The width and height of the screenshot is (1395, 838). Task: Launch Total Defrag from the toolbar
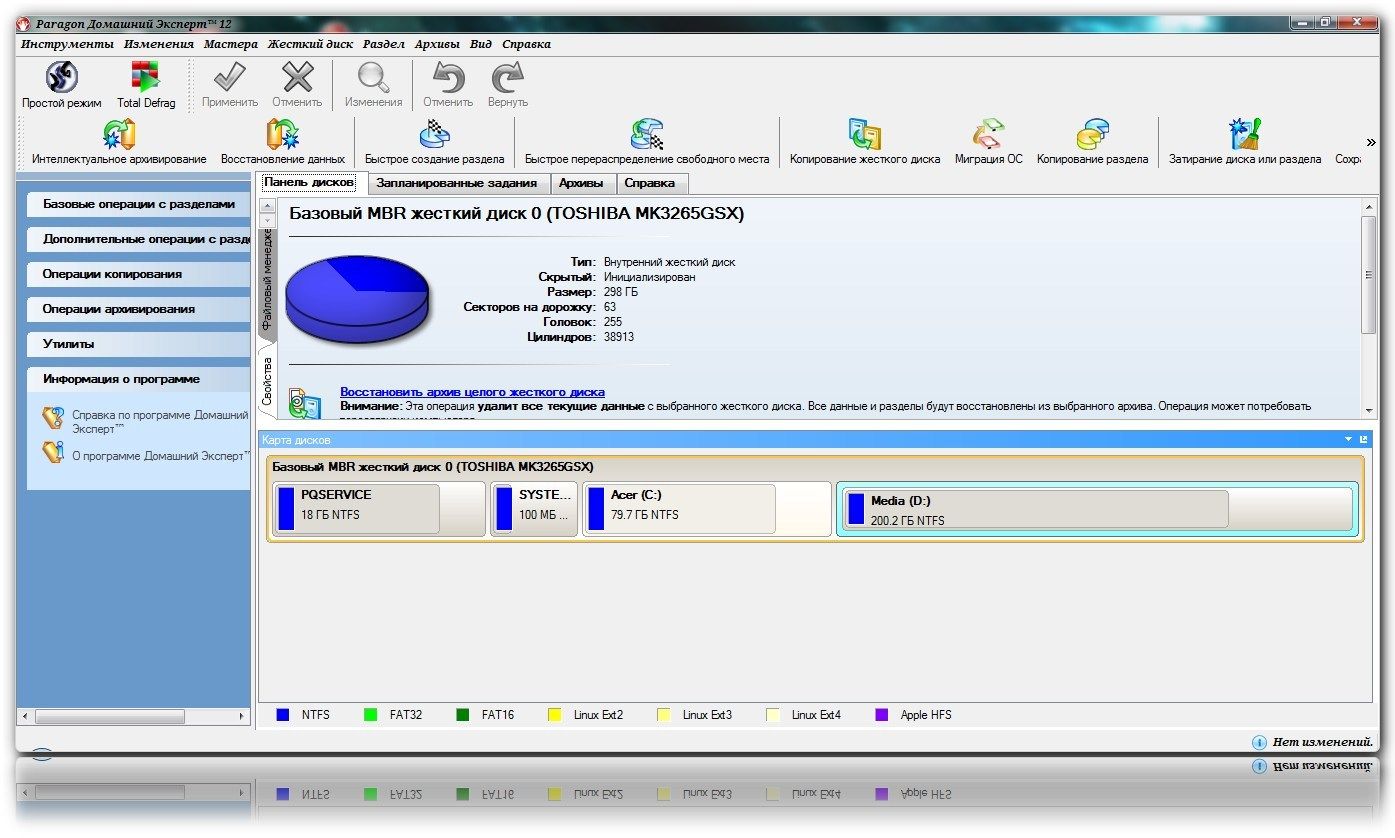(x=146, y=78)
